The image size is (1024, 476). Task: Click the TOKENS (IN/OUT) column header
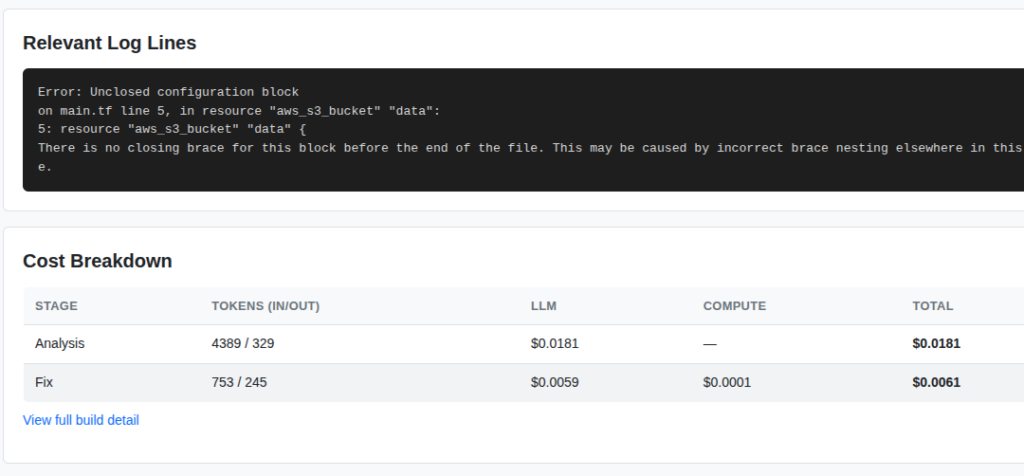265,306
